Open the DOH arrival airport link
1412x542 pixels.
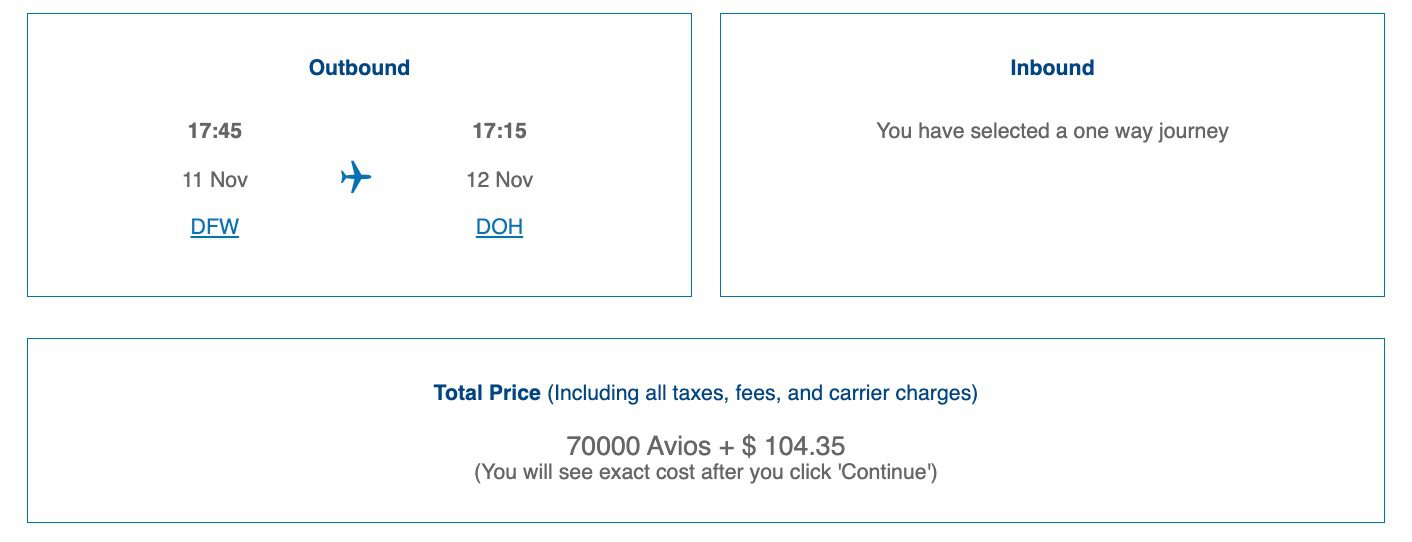[499, 227]
